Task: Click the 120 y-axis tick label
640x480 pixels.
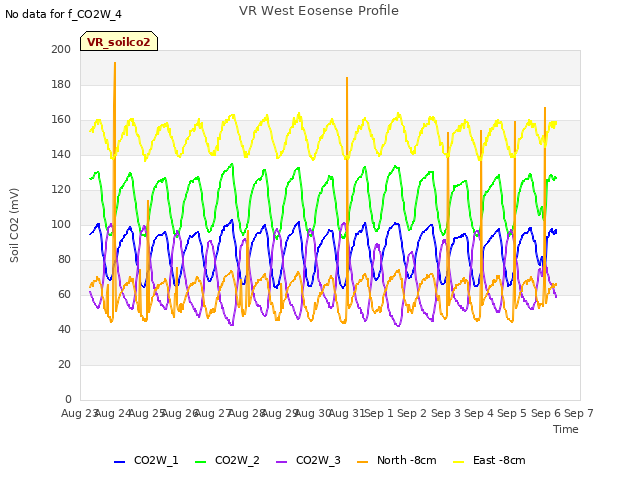Action: coord(61,189)
